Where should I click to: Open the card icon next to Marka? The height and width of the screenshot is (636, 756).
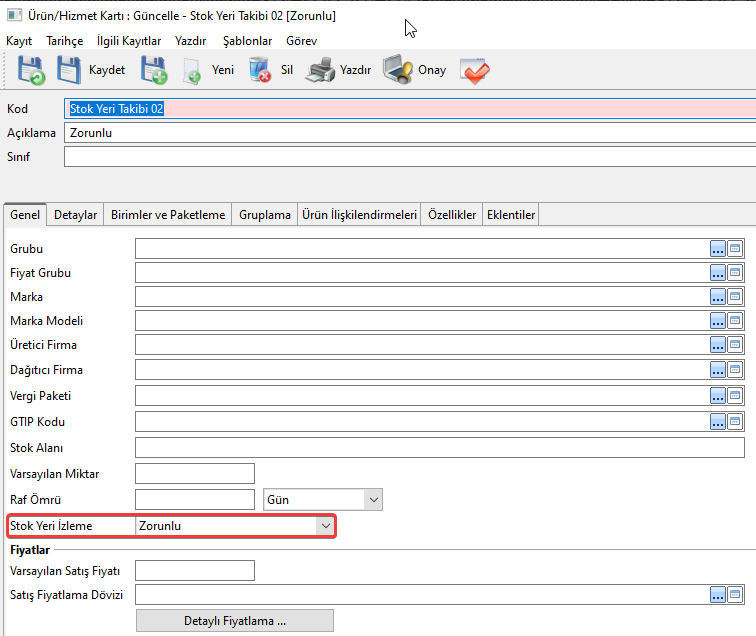tap(735, 297)
